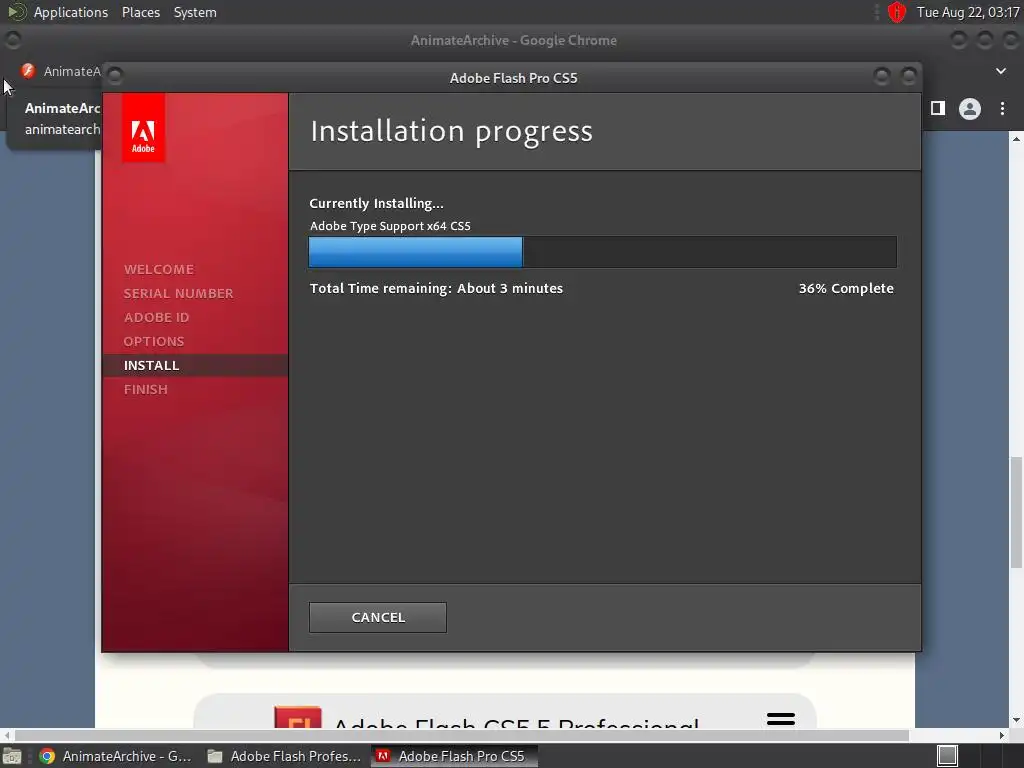Click the blue installation progress bar

coord(415,252)
